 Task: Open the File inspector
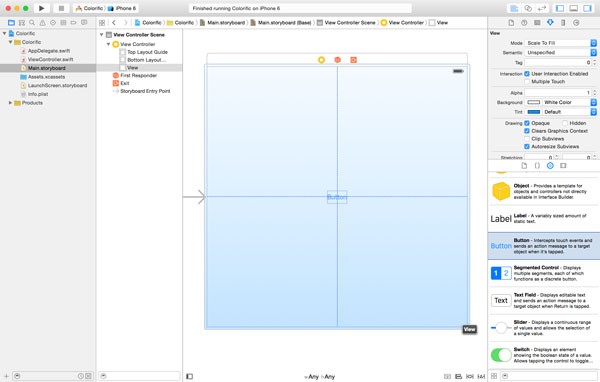[x=511, y=23]
